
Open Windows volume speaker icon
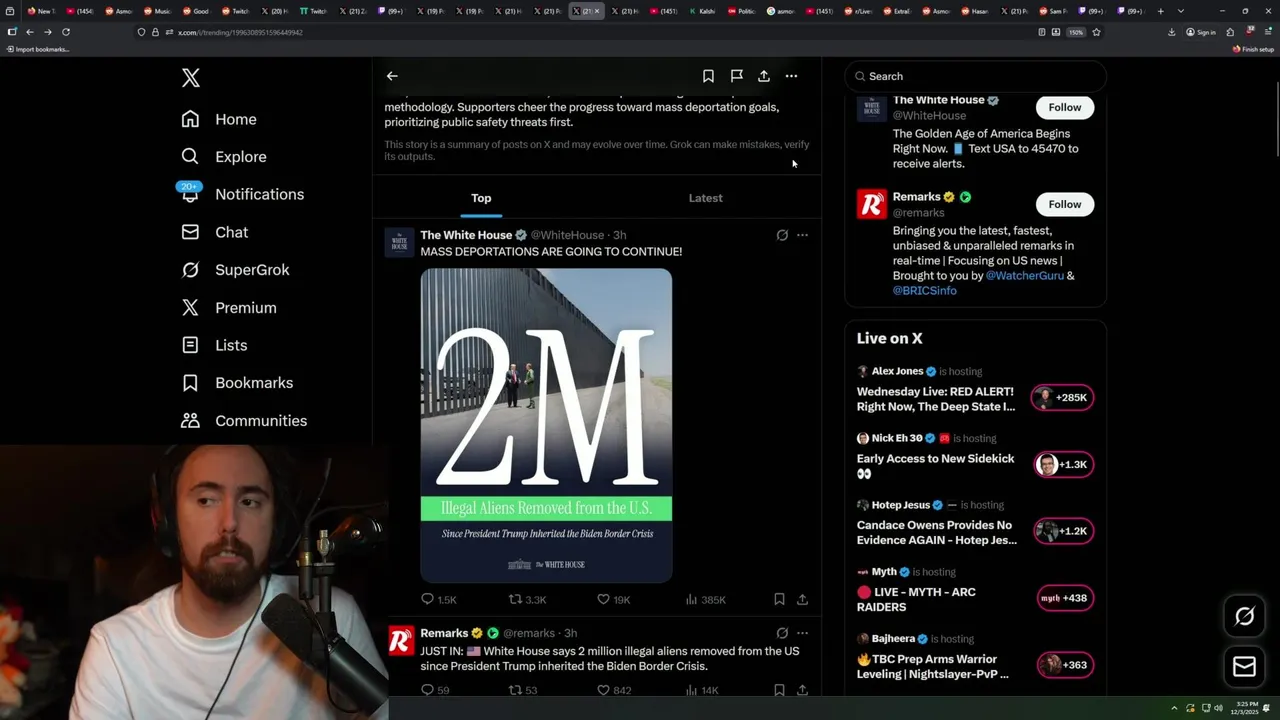pyautogui.click(x=1218, y=708)
